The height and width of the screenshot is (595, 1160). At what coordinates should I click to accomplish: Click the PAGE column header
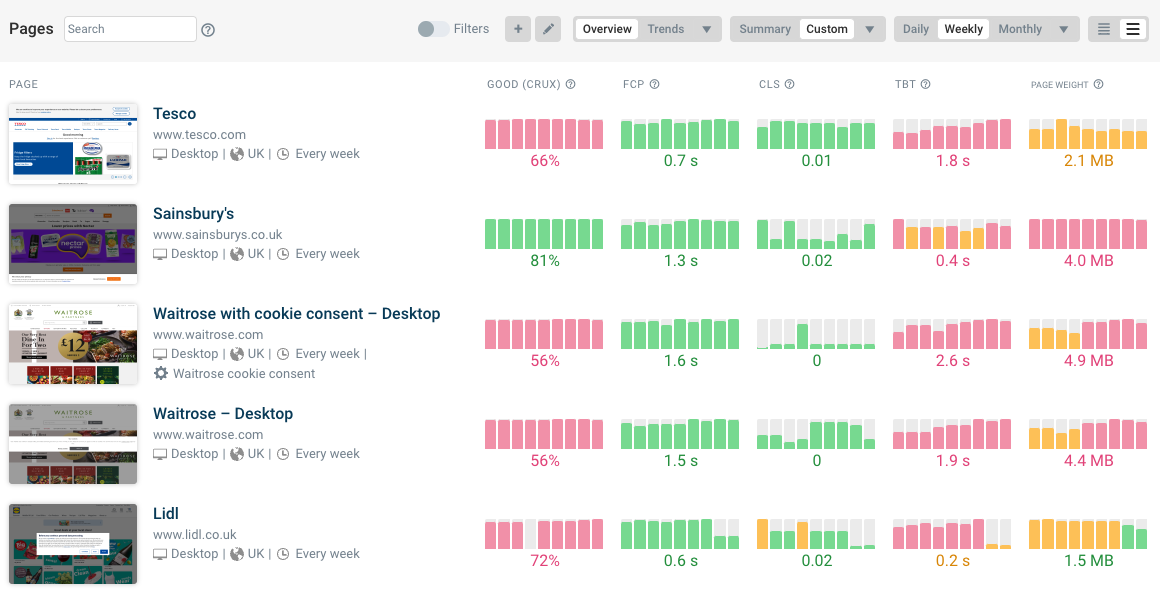click(24, 84)
